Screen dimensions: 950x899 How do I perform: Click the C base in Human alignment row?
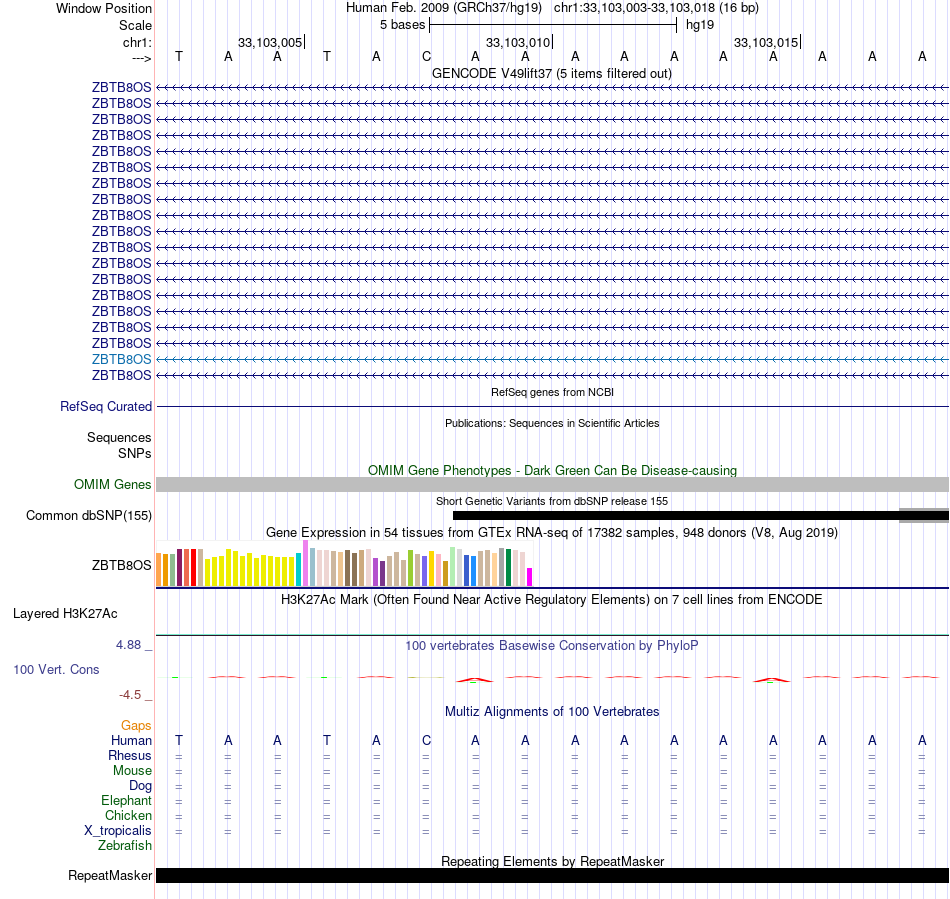[426, 740]
